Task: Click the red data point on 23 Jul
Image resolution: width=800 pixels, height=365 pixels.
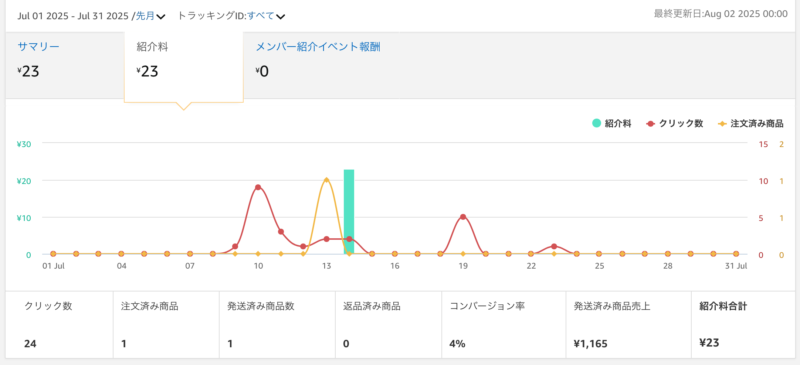Action: tap(554, 247)
